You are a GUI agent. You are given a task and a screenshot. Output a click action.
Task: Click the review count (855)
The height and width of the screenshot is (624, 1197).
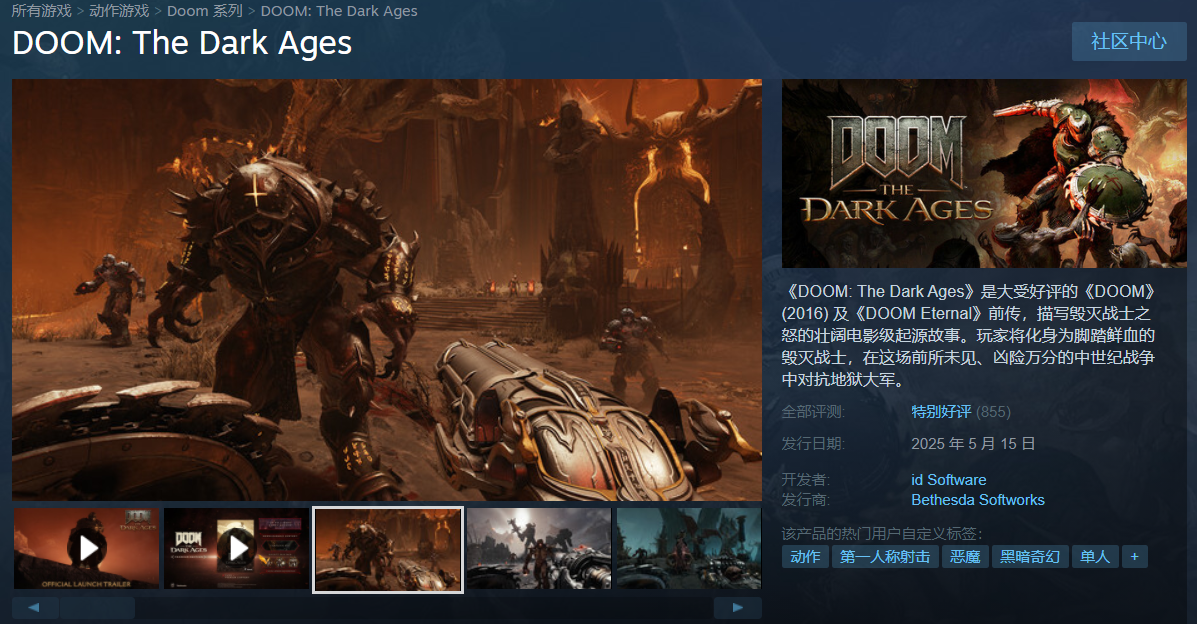(x=993, y=412)
